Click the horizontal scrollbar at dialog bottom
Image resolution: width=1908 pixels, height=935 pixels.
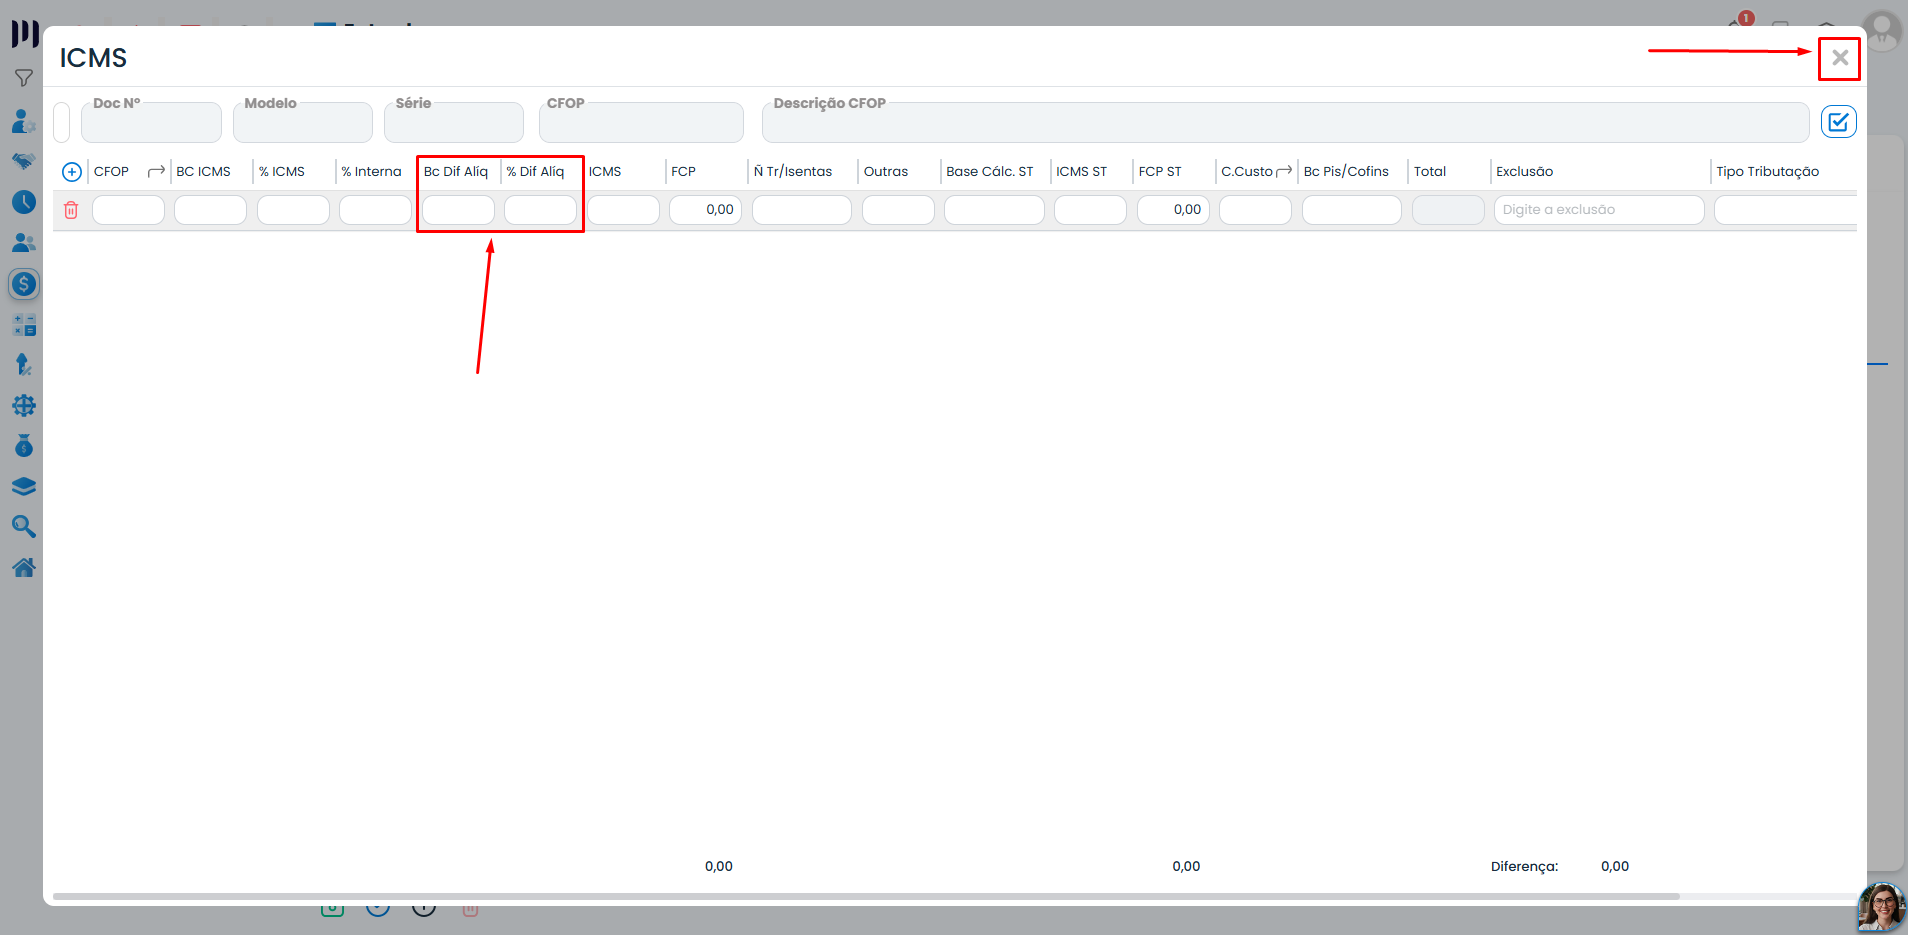pyautogui.click(x=866, y=896)
